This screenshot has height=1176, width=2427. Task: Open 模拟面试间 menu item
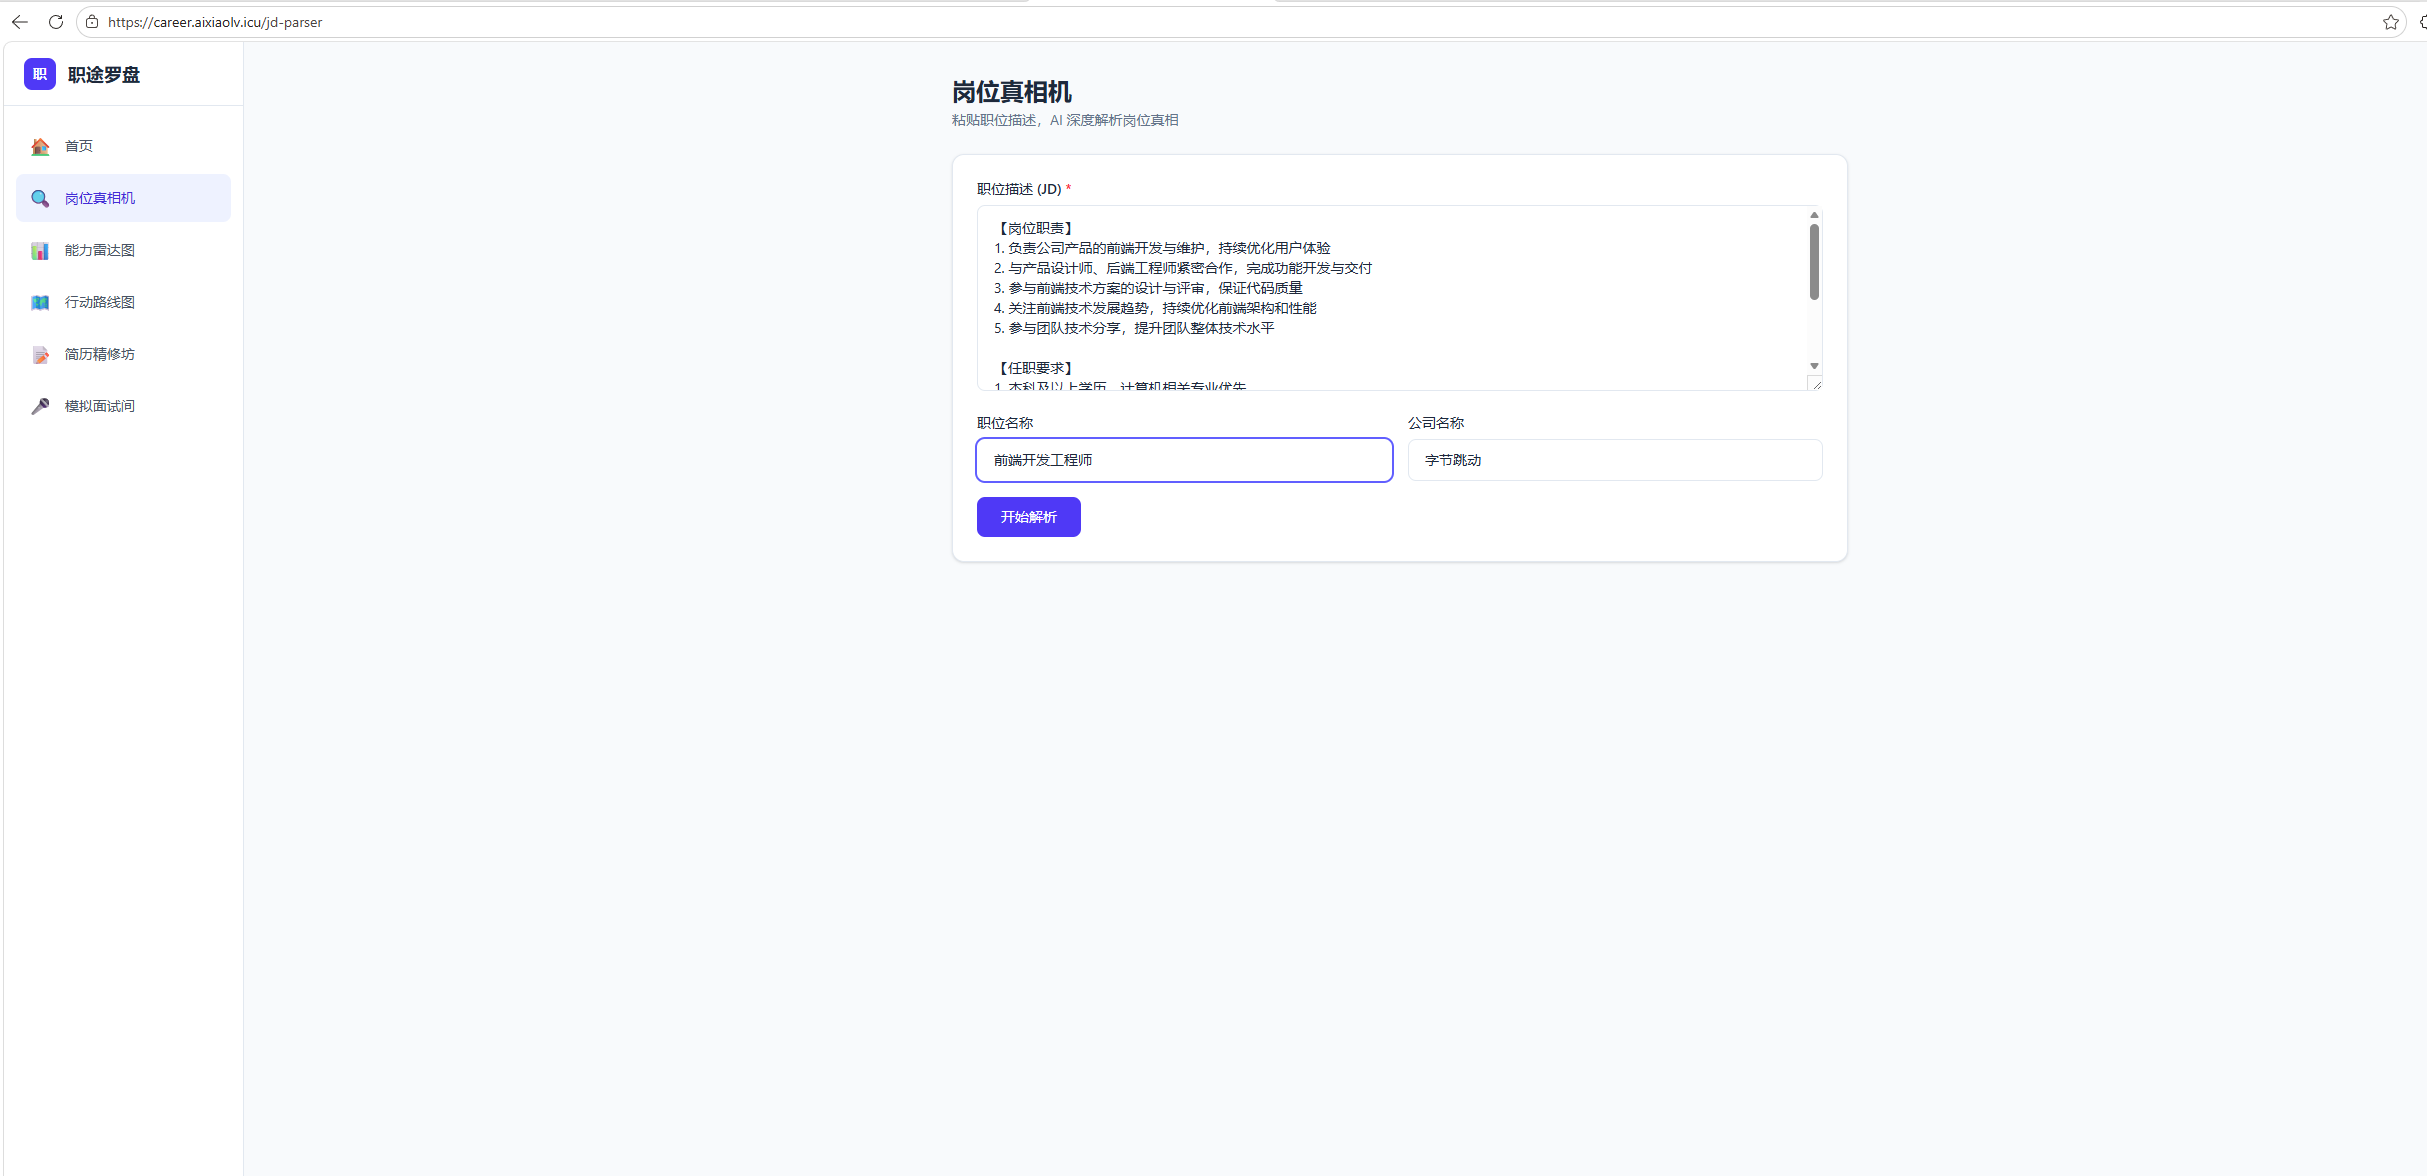pos(100,406)
